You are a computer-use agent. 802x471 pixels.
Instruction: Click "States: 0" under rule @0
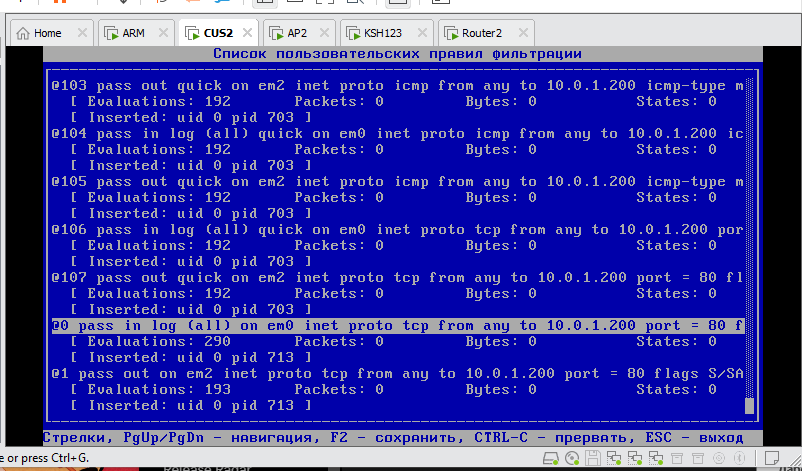[676, 342]
